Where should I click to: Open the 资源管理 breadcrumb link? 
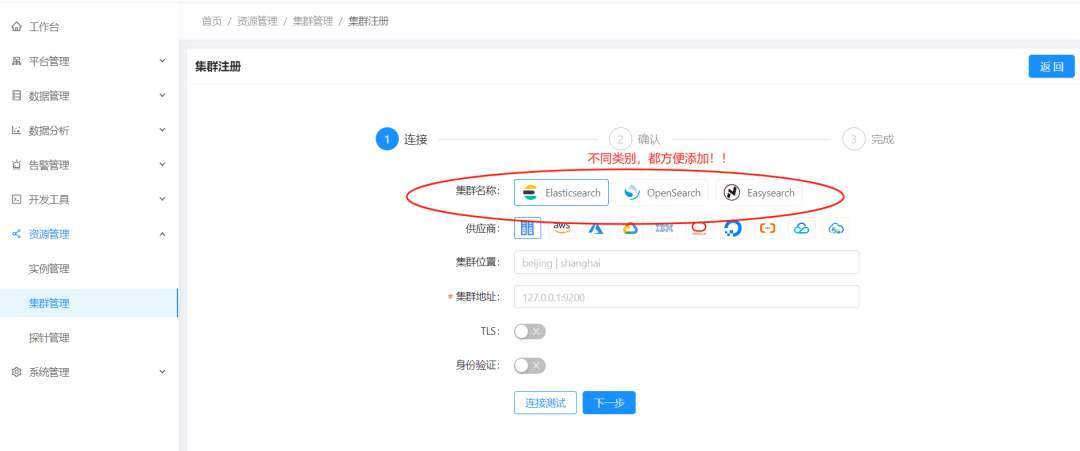tap(257, 21)
